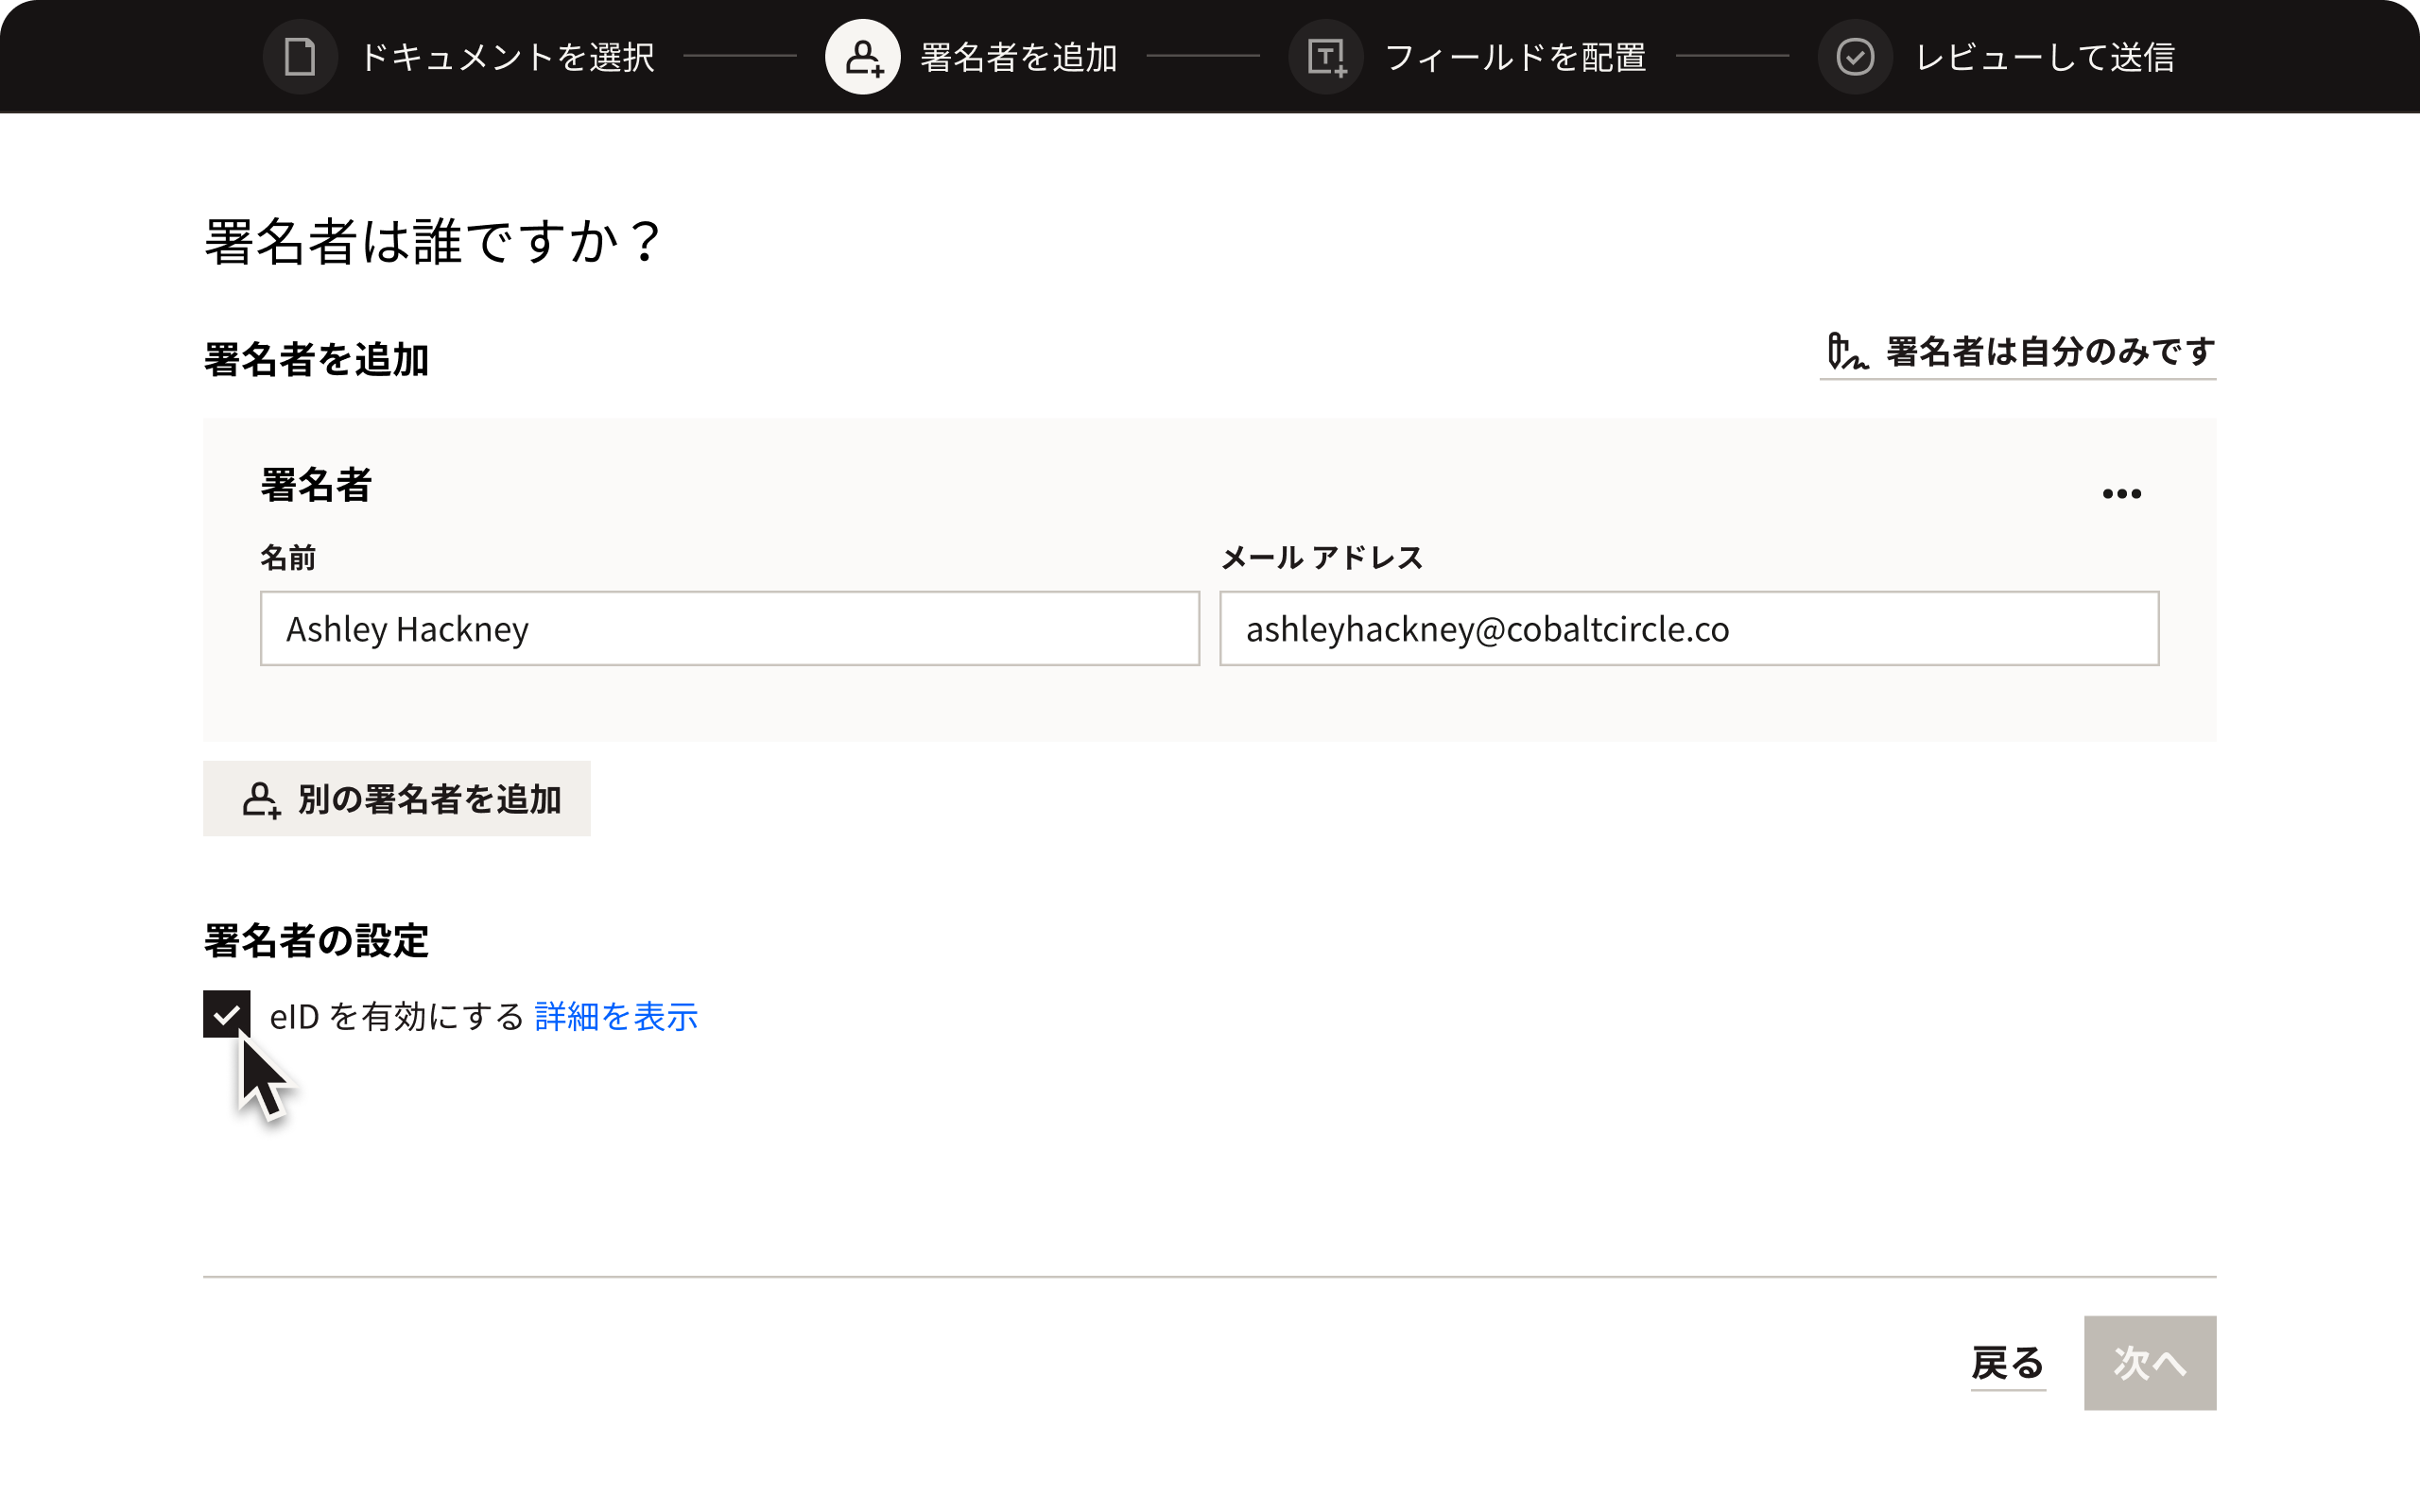Viewport: 2420px width, 1512px height.
Task: Click the 名前 field containing Ashley Hackney
Action: coord(729,628)
